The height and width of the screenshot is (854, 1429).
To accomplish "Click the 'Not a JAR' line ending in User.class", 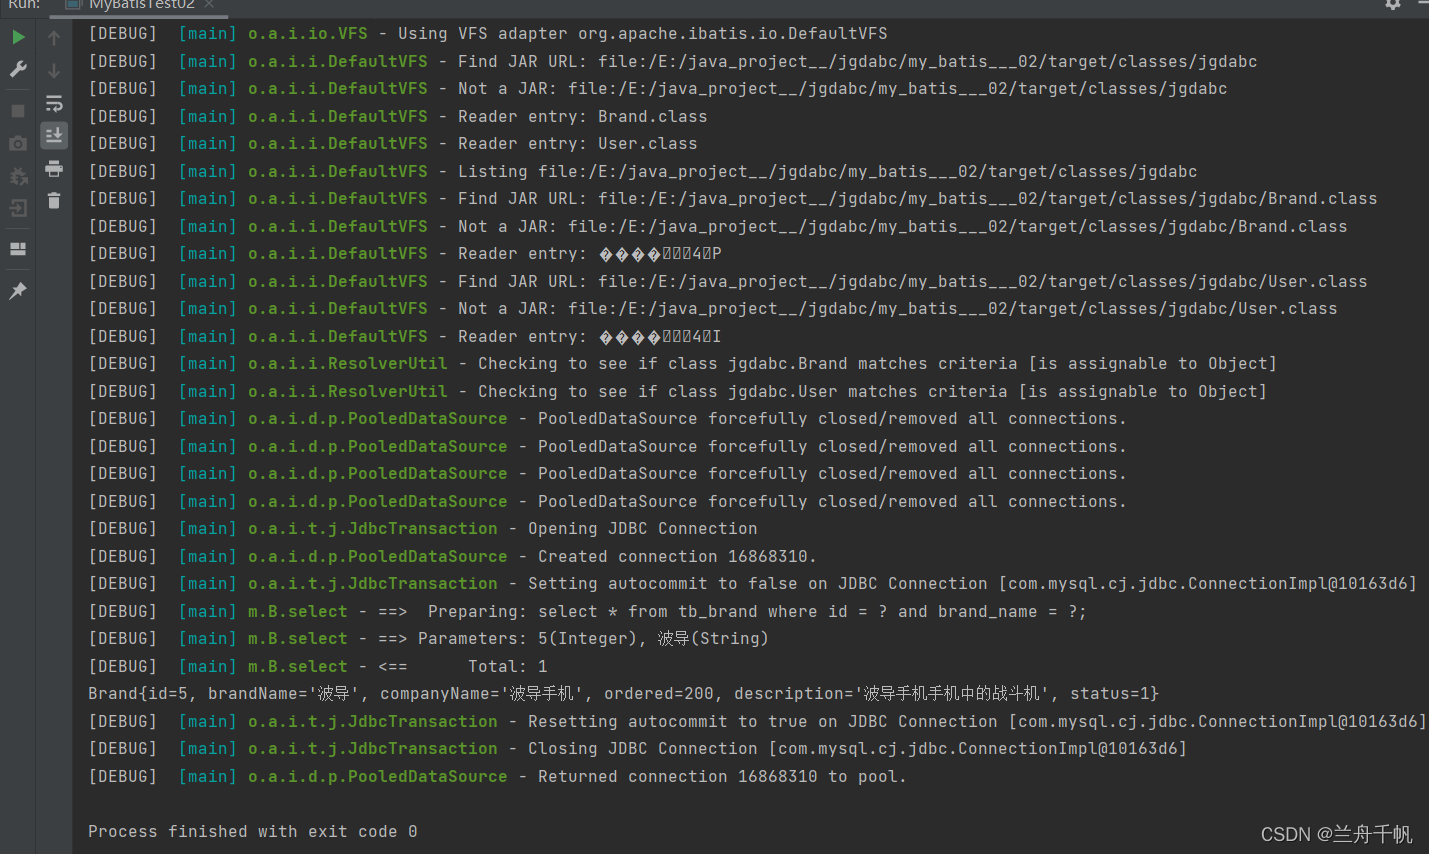I will click(x=713, y=309).
